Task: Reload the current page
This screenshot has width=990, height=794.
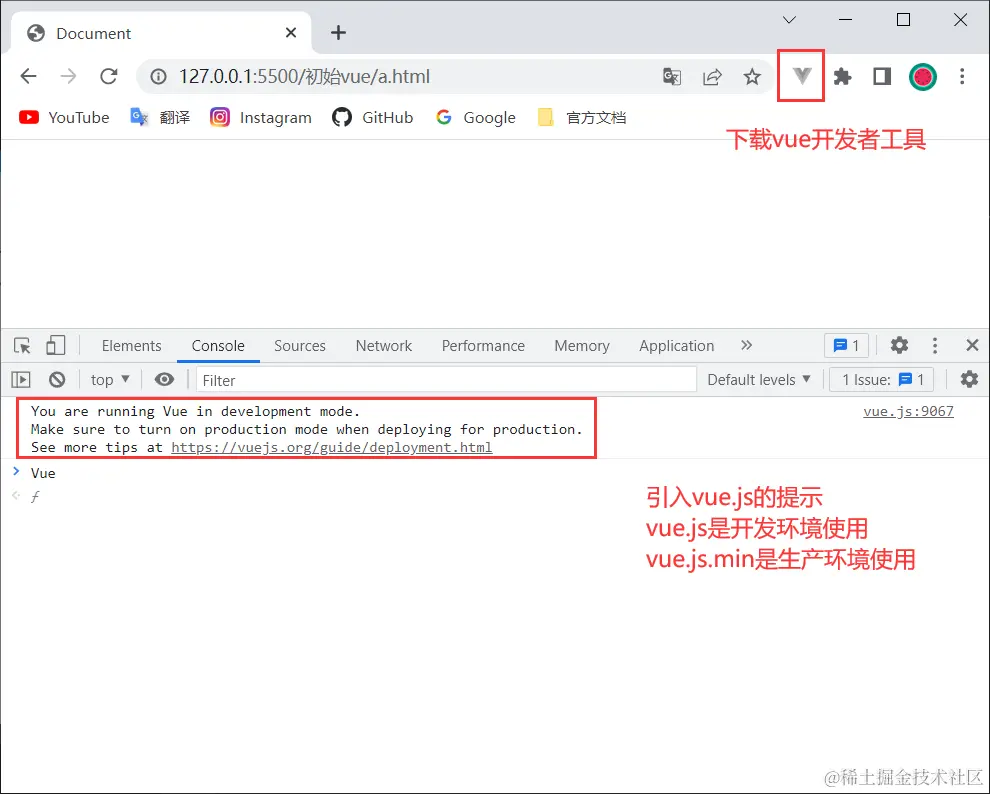Action: (x=109, y=76)
